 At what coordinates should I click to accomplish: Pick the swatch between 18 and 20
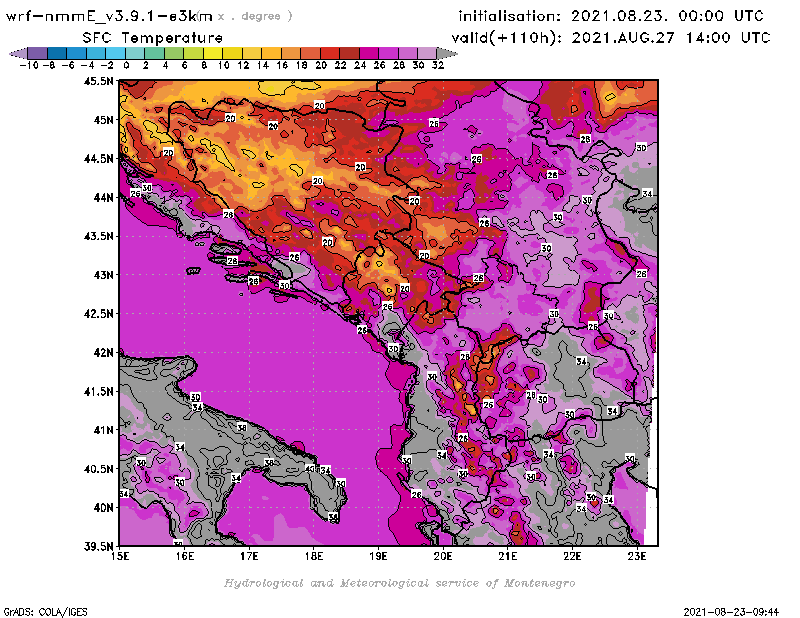[310, 53]
